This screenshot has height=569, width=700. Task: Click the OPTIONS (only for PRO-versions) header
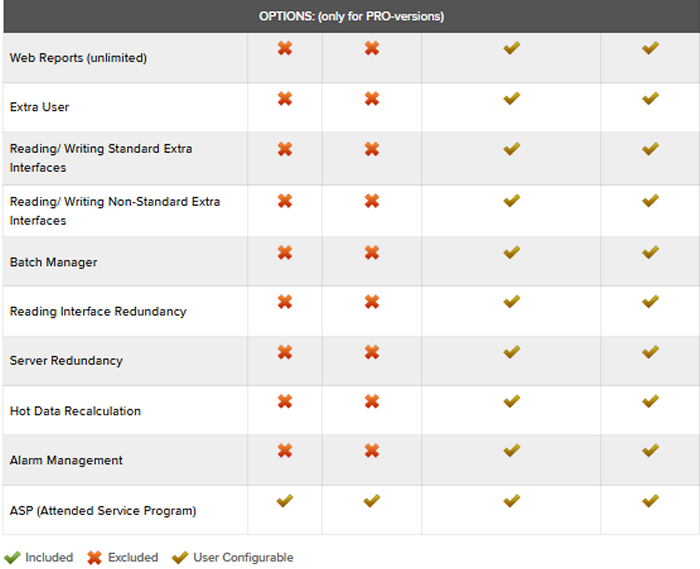tap(351, 16)
